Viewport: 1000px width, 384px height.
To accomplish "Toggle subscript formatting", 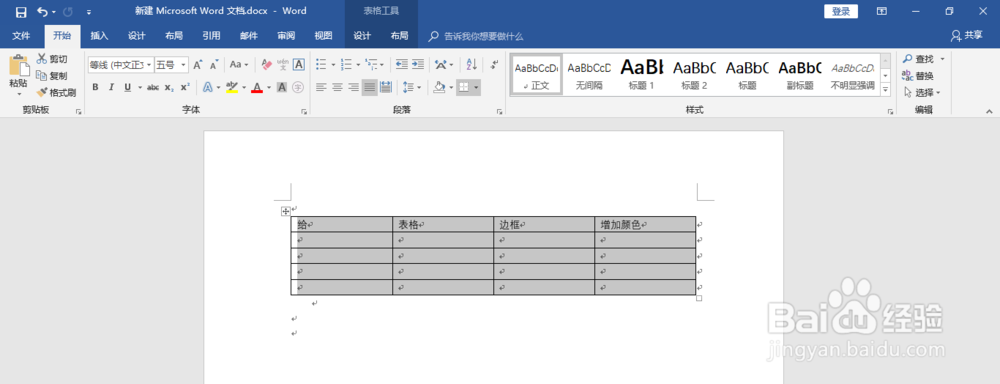I will [168, 87].
